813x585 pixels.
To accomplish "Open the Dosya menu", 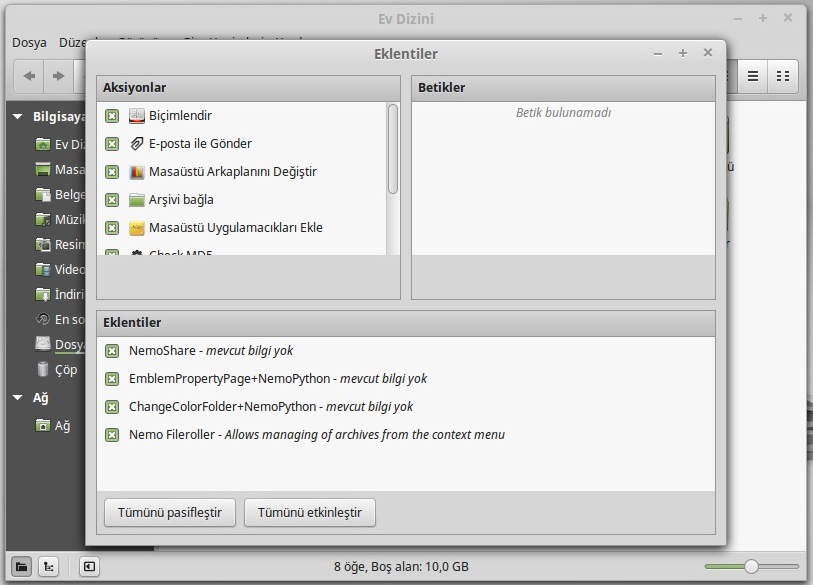I will [31, 43].
